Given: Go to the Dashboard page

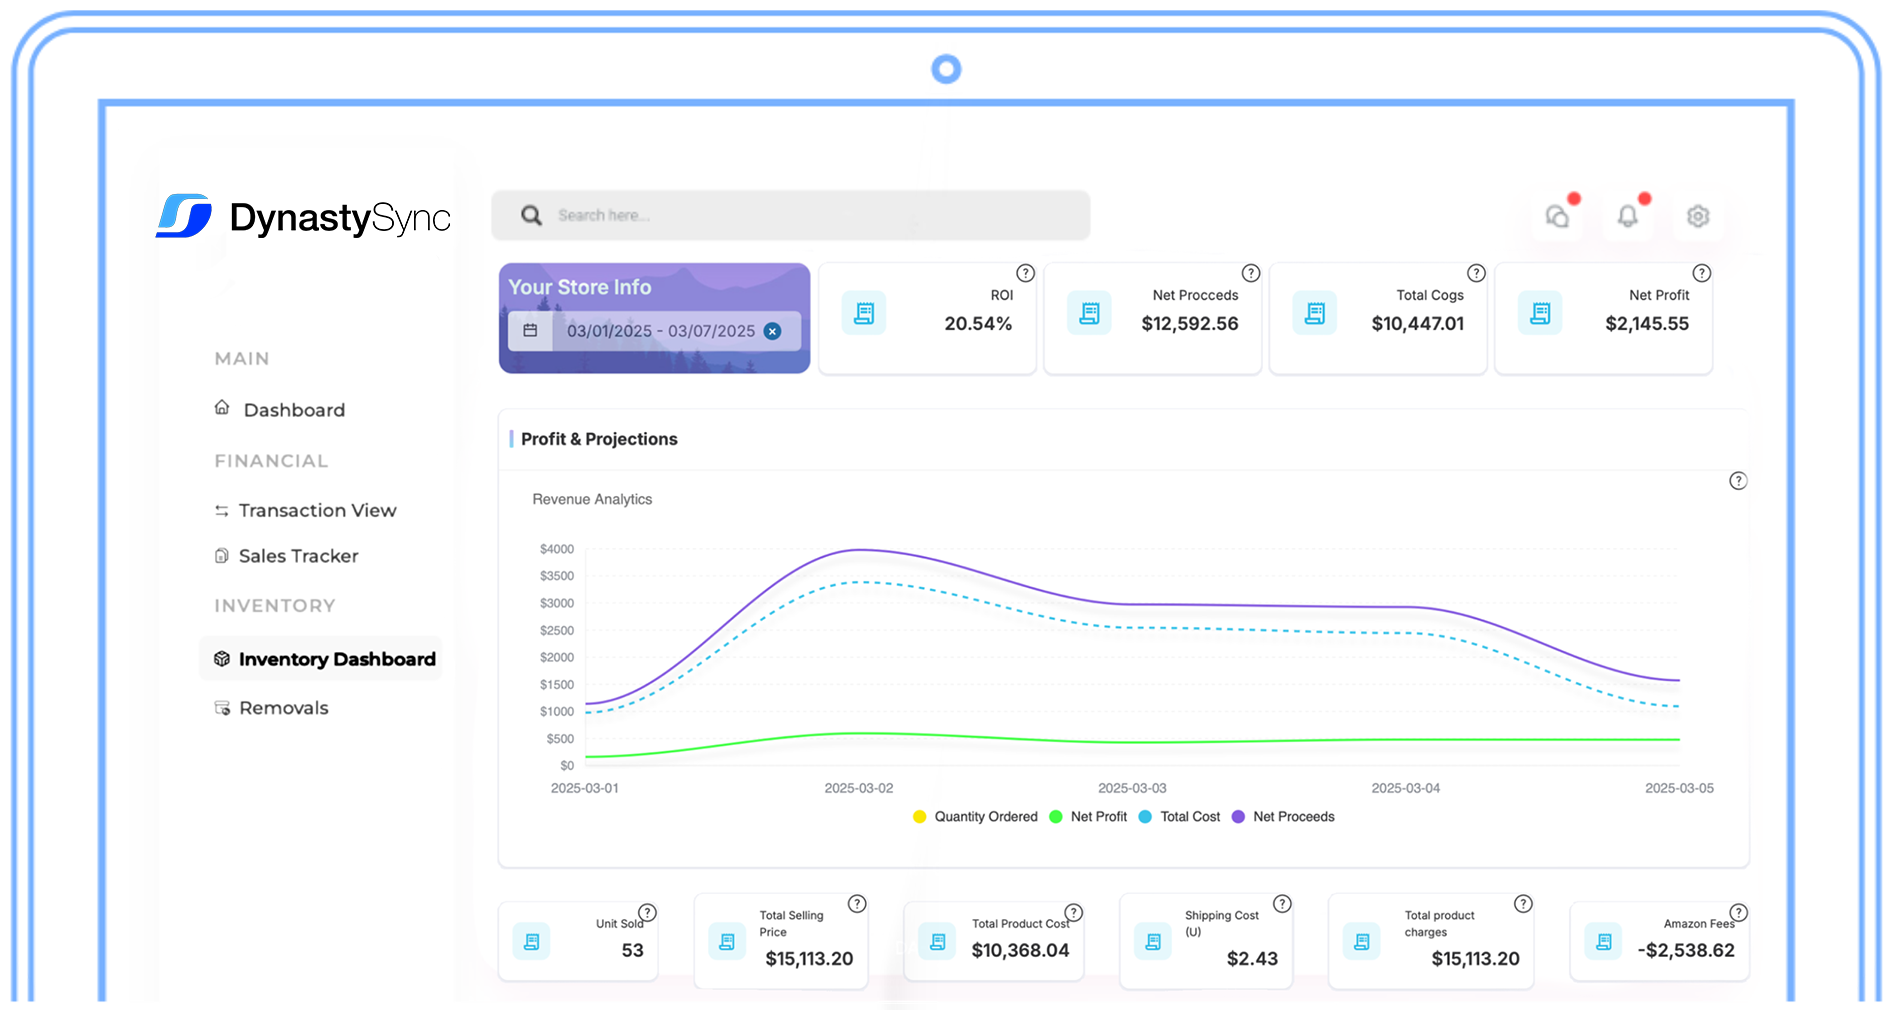Looking at the screenshot, I should pos(294,410).
